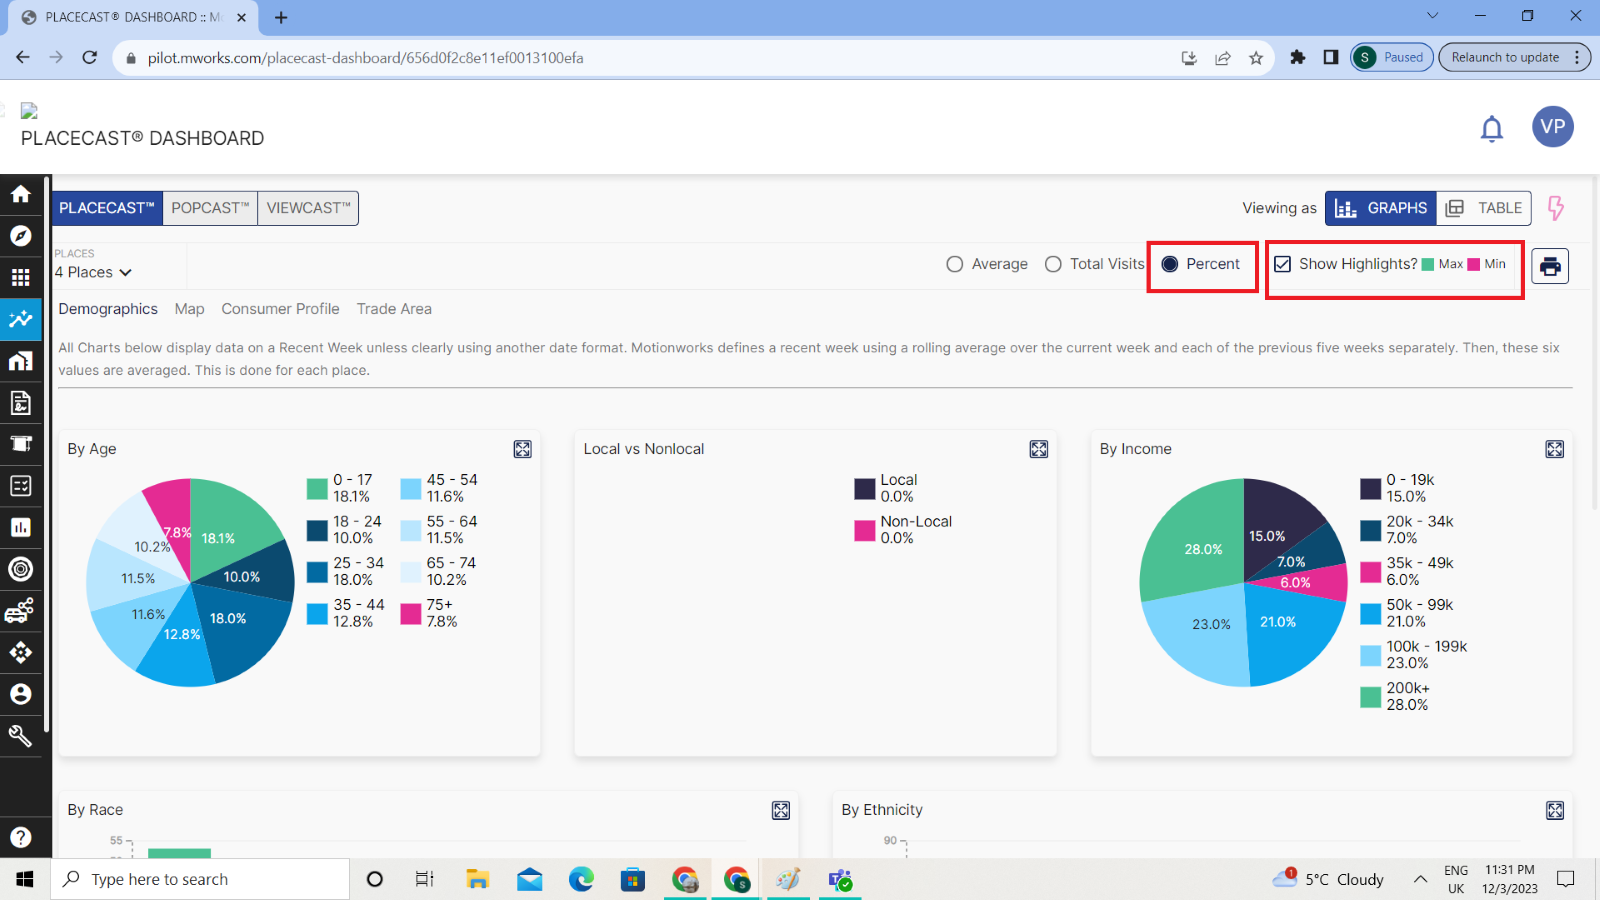Open the Trade Area tab
Viewport: 1600px width, 900px height.
394,309
